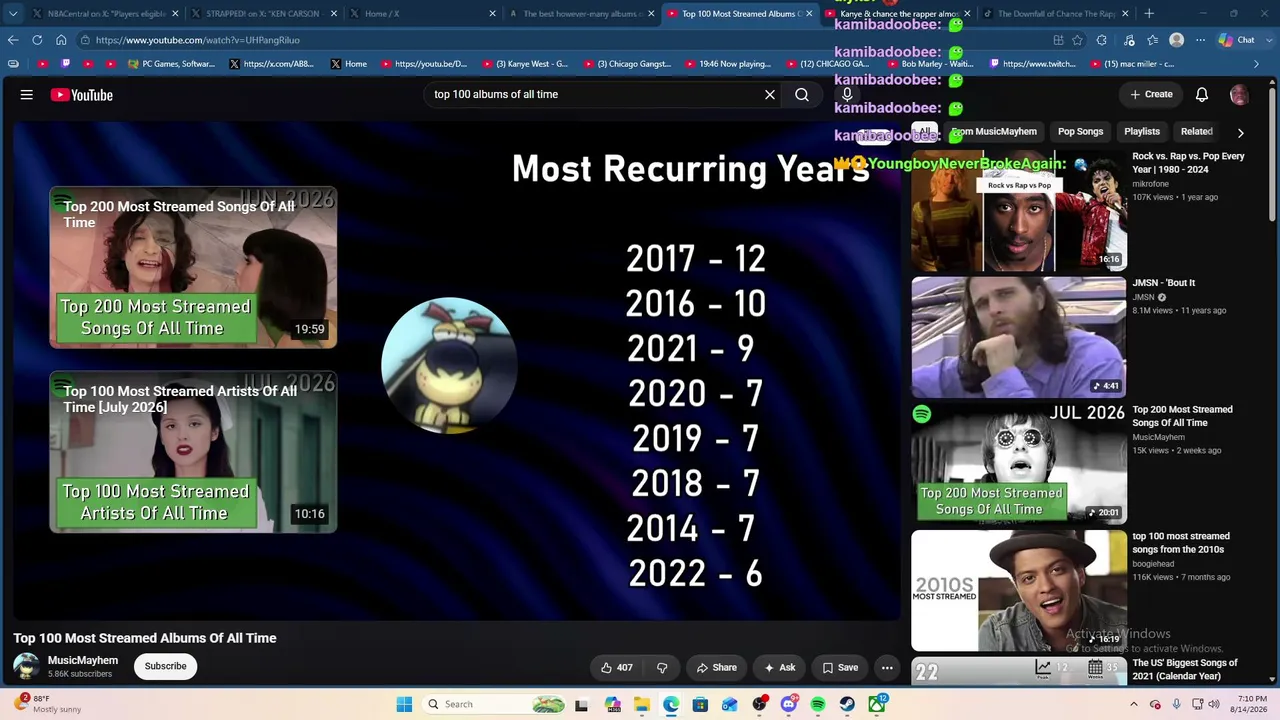Open the 'PC Games, Softwar...' bookmark
Screen dimensions: 1280x720
[171, 64]
